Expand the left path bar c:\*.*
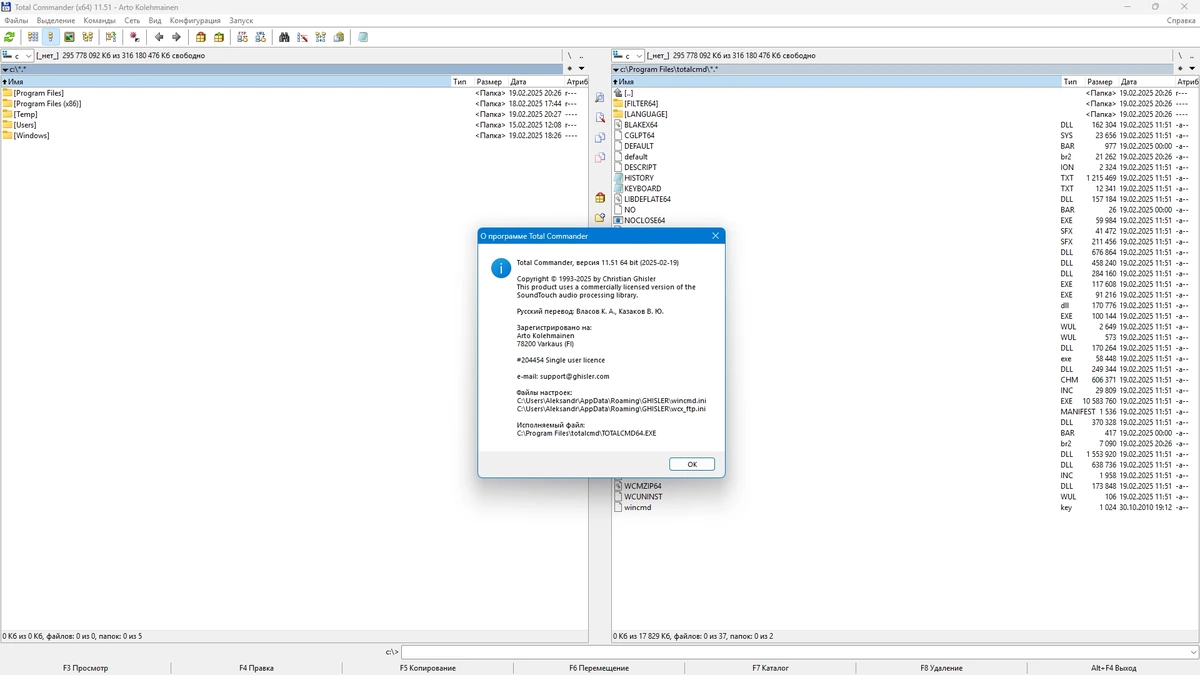Screen dimensions: 1200x675 (282, 69)
